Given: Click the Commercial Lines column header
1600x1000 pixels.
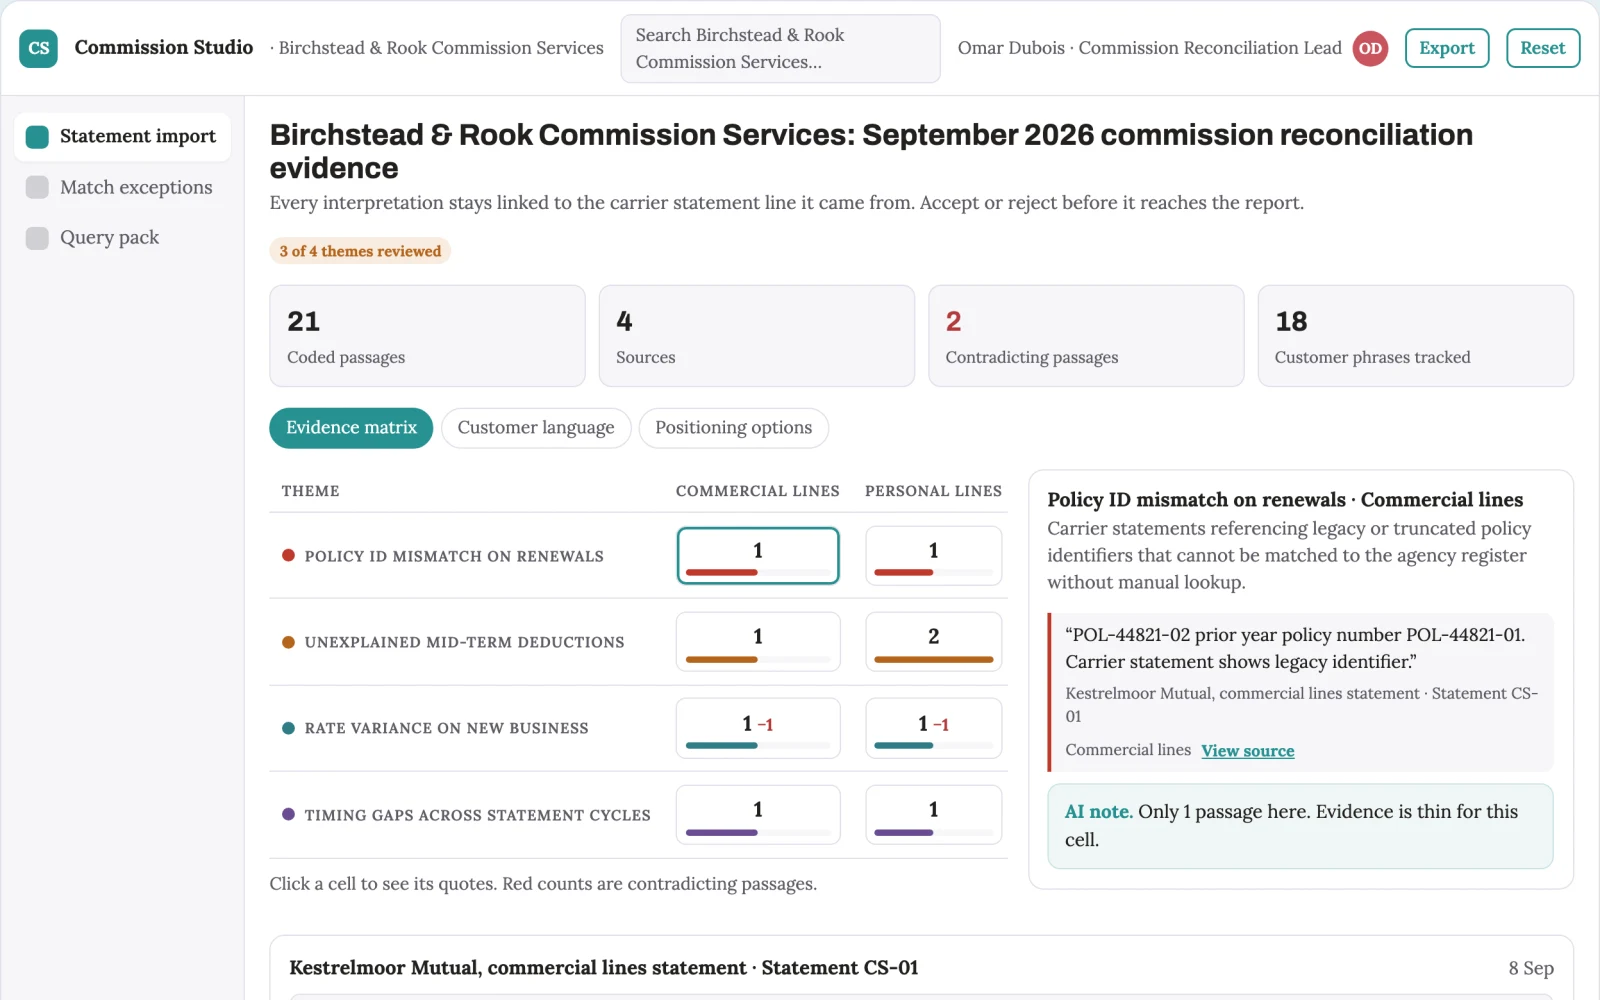Looking at the screenshot, I should pyautogui.click(x=757, y=491).
